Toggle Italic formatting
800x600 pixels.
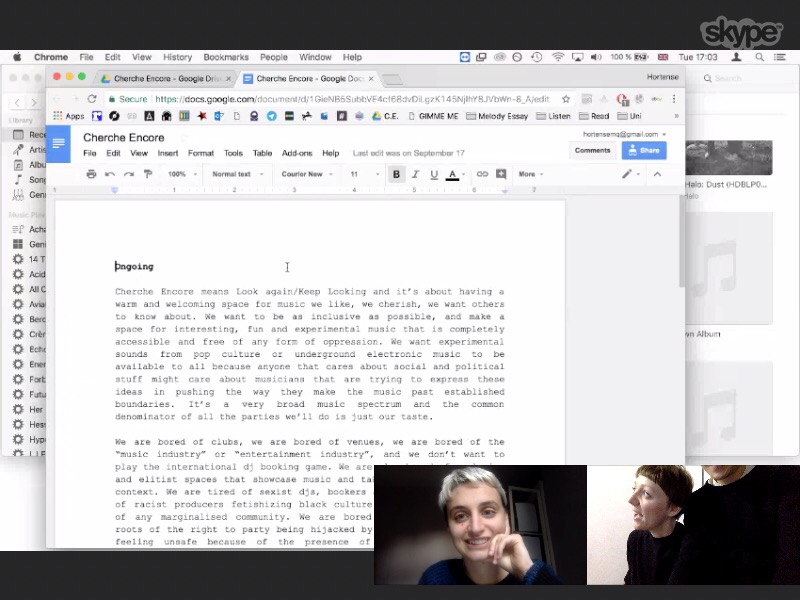tap(415, 174)
